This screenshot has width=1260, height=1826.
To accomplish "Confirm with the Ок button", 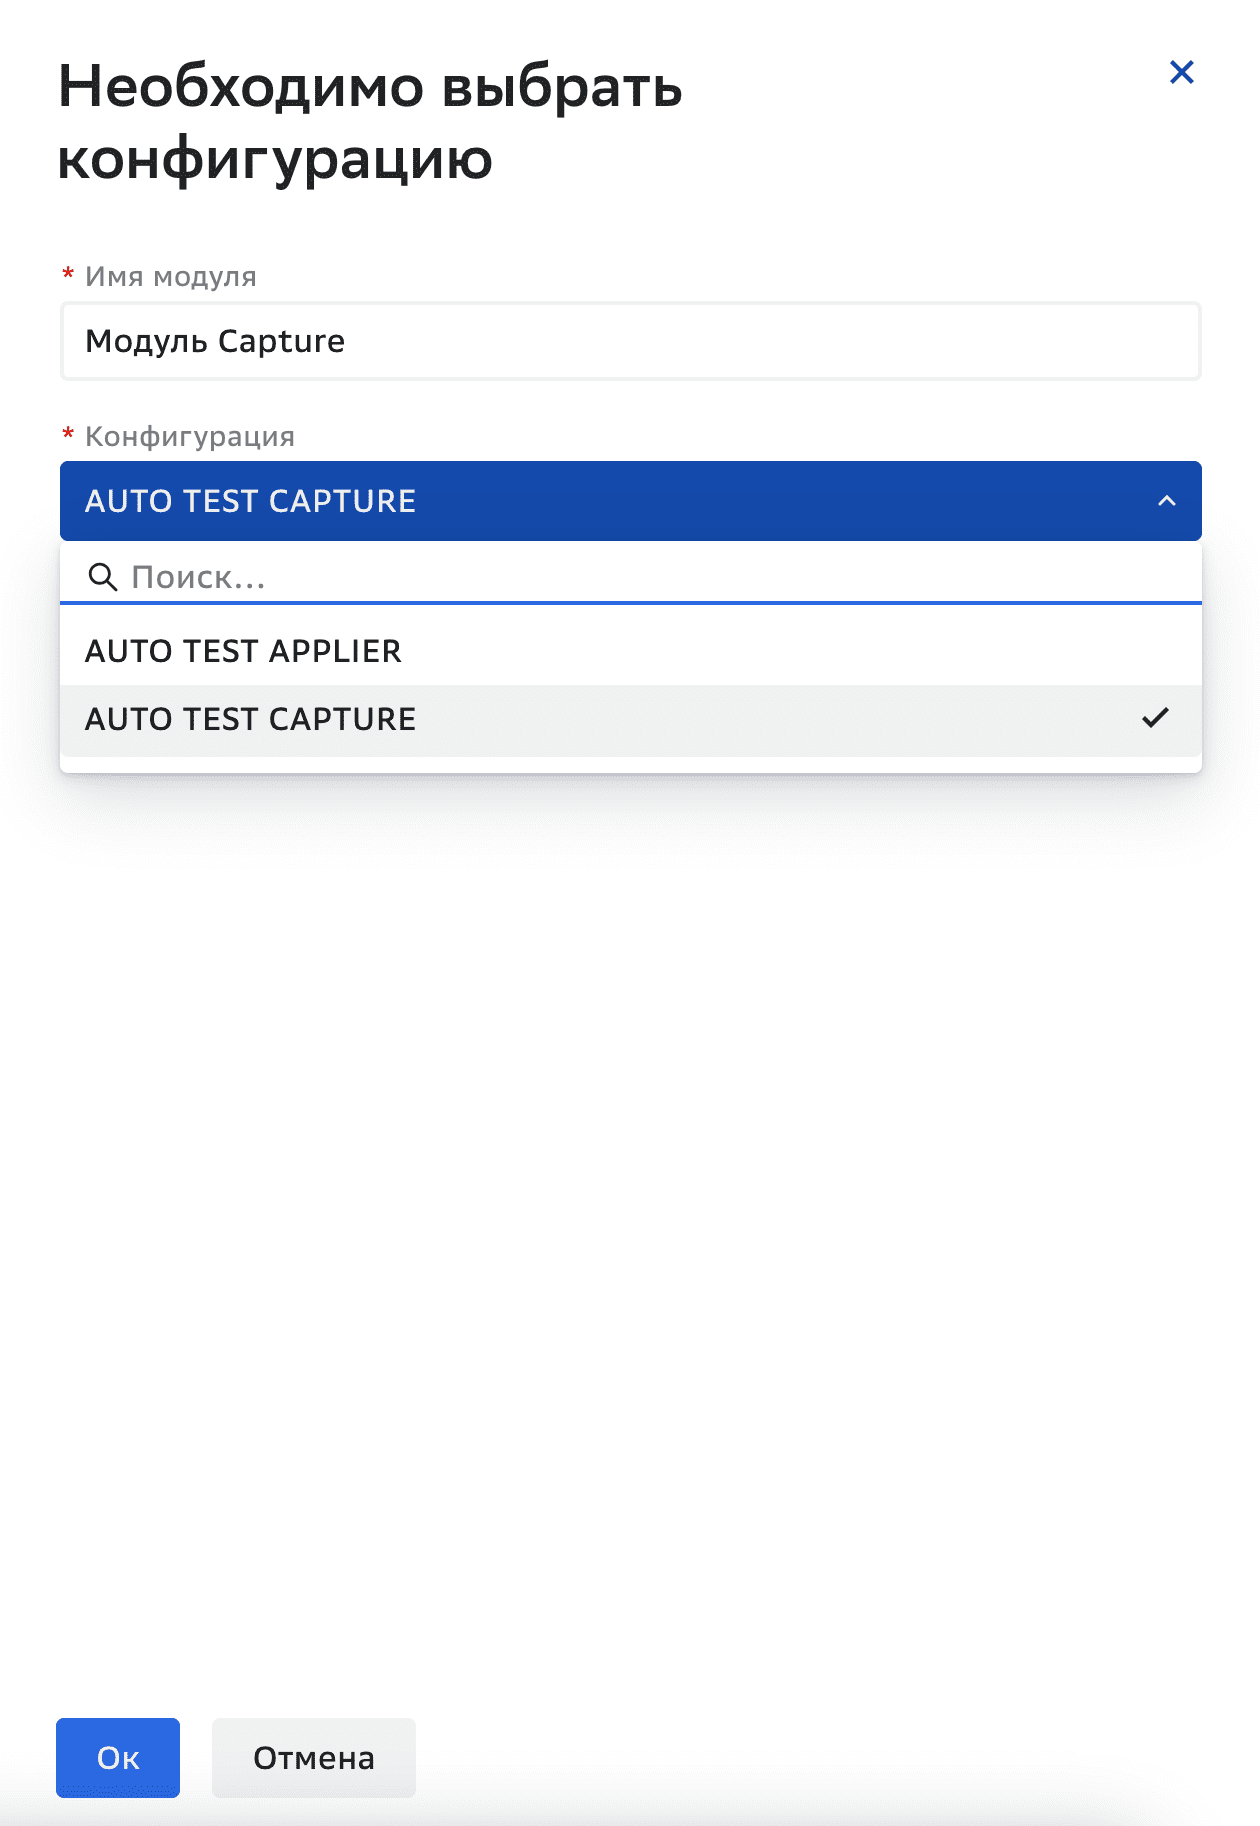I will (x=118, y=1758).
